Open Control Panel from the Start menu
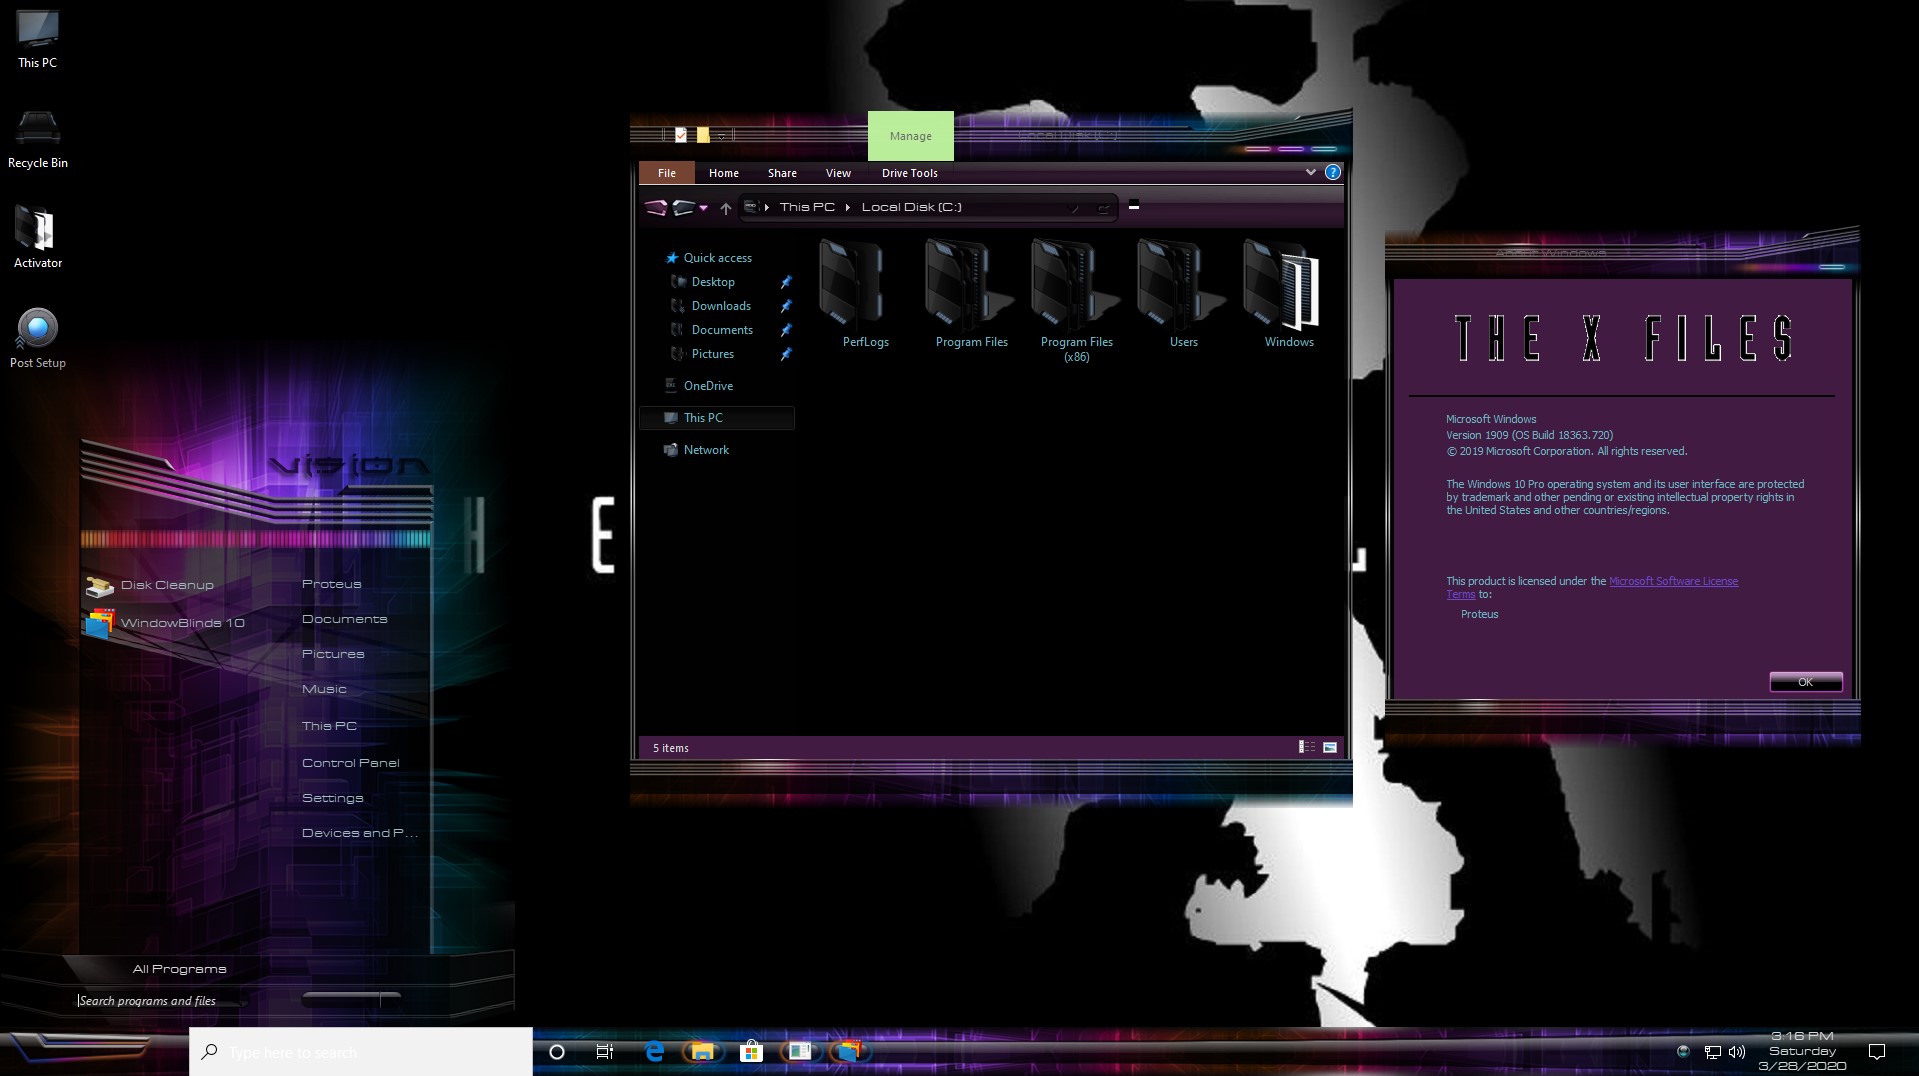Viewport: 1919px width, 1076px height. point(350,763)
